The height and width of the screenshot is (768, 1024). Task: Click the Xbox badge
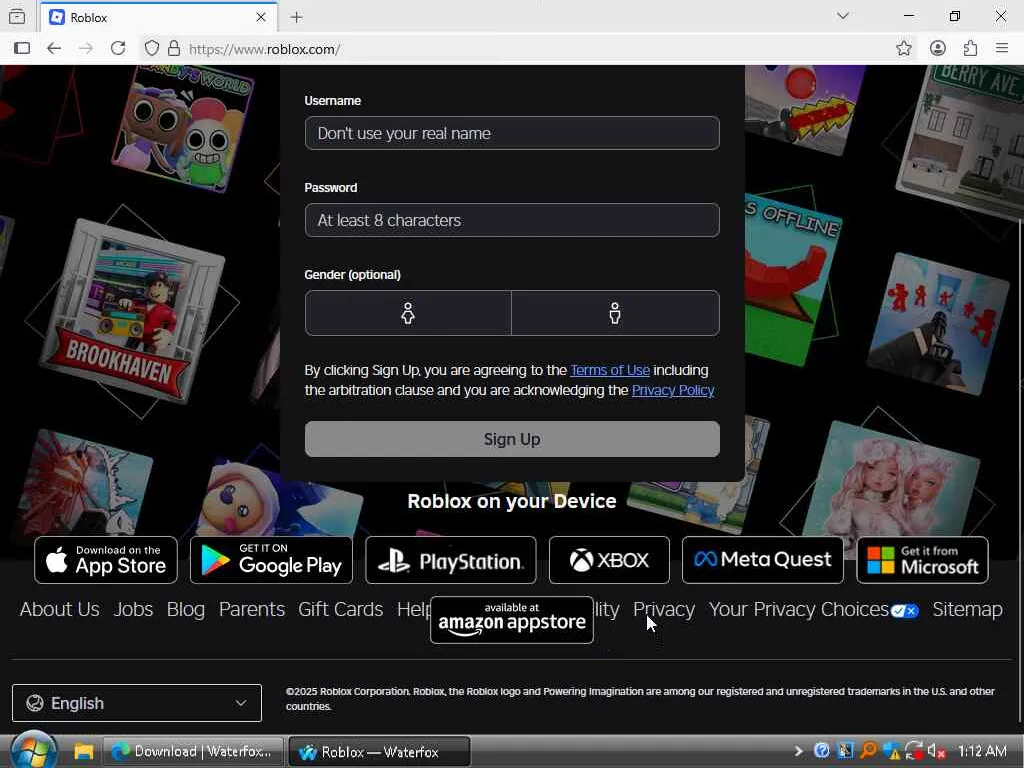609,560
